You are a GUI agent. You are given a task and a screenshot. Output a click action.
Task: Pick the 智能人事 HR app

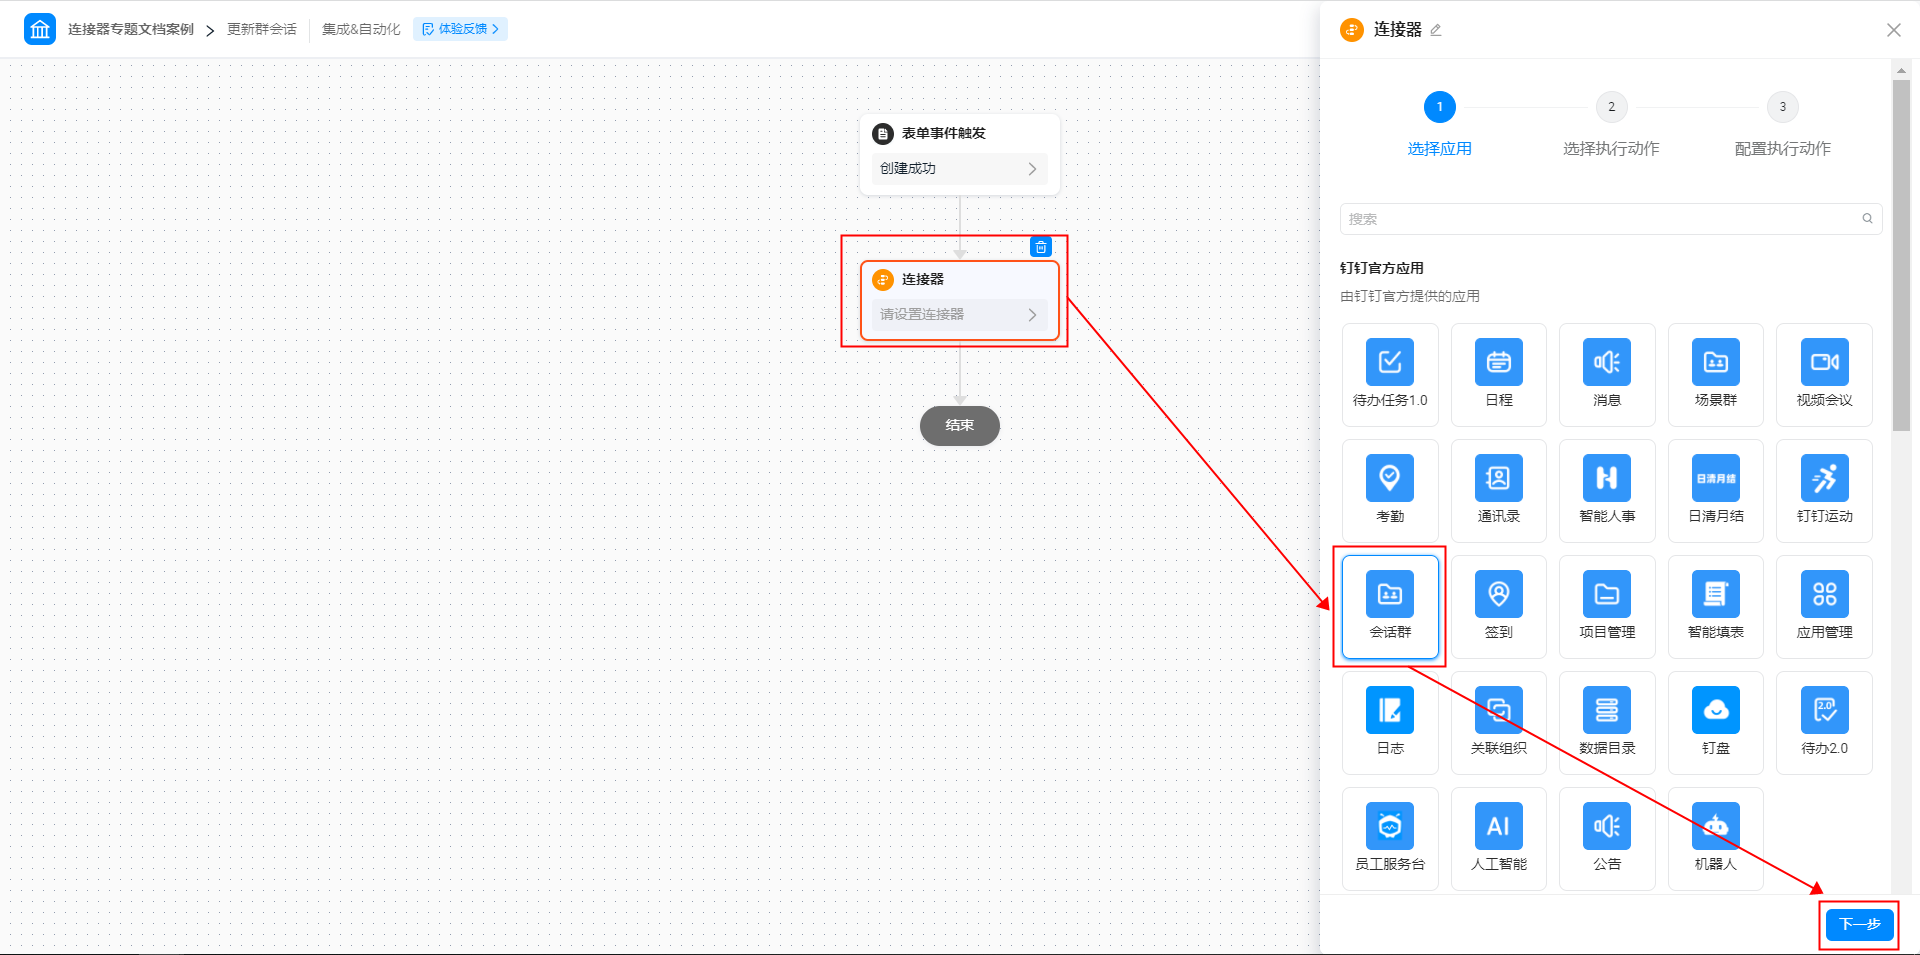(1607, 490)
